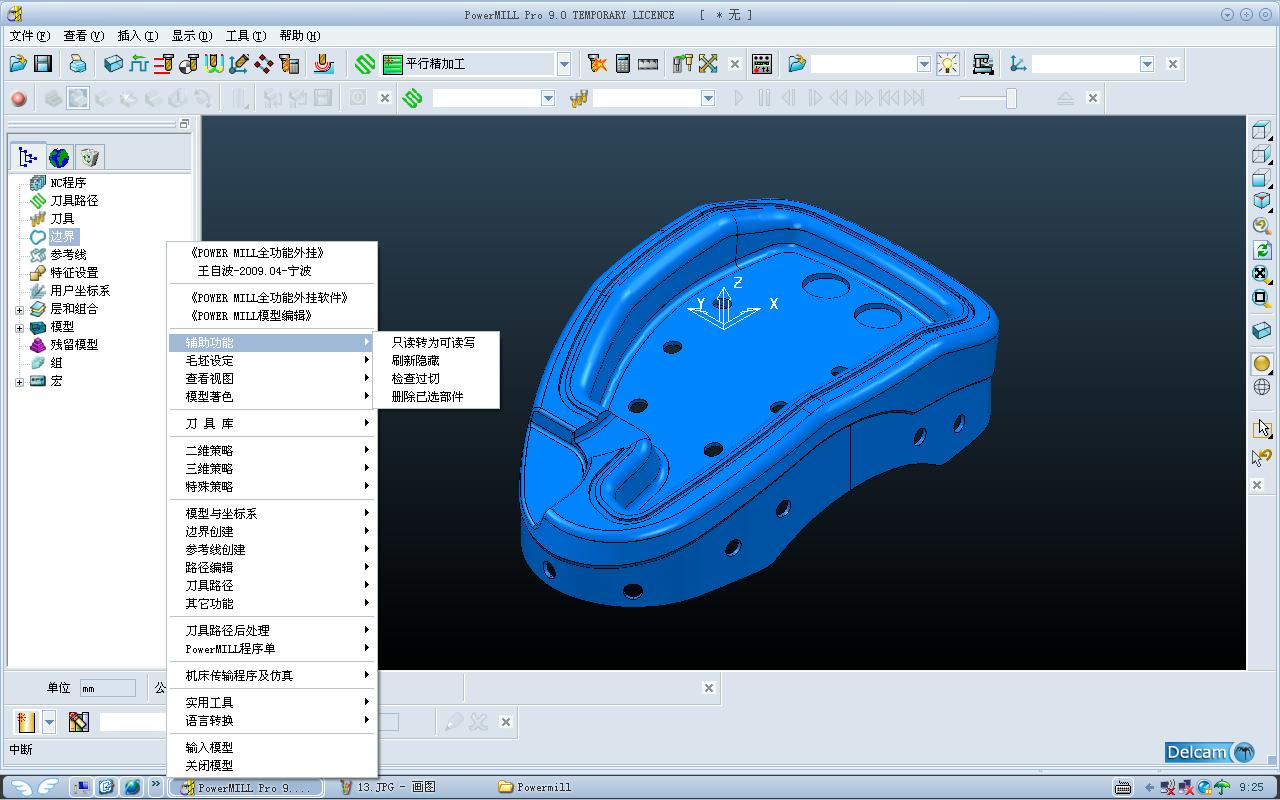Open the 平行精加工 strategy dropdown
Image resolution: width=1280 pixels, height=800 pixels.
click(x=564, y=64)
